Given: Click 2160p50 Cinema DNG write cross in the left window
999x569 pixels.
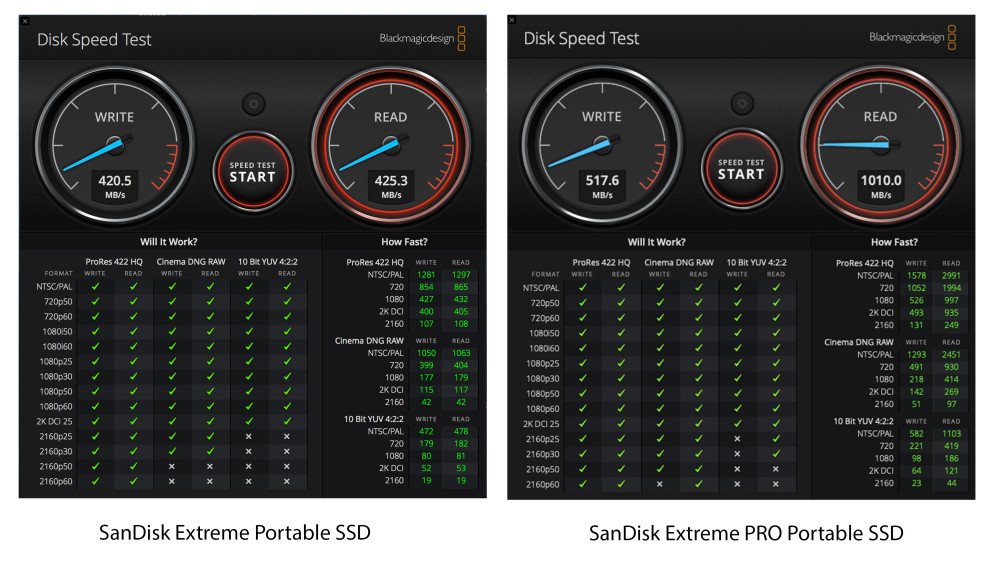Looking at the screenshot, I should click(x=171, y=466).
